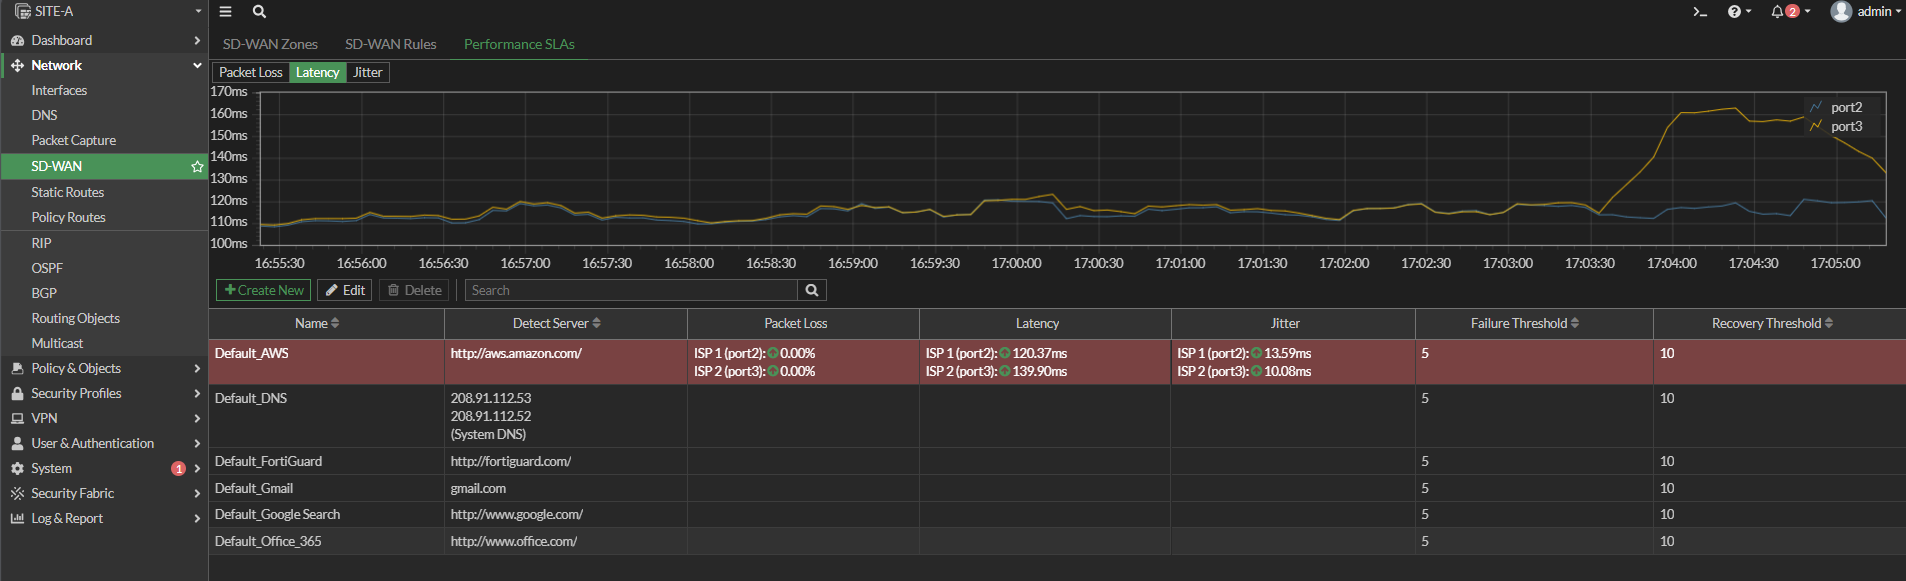Click the Edit button
Screen dimensions: 1906x581
pyautogui.click(x=345, y=290)
